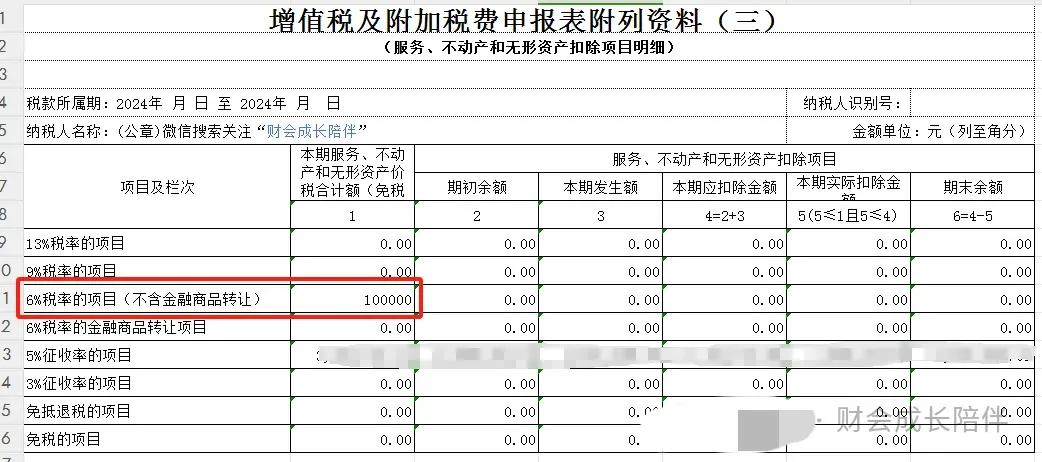Click column 1 value in 3%征收率的项目 row

tap(352, 383)
